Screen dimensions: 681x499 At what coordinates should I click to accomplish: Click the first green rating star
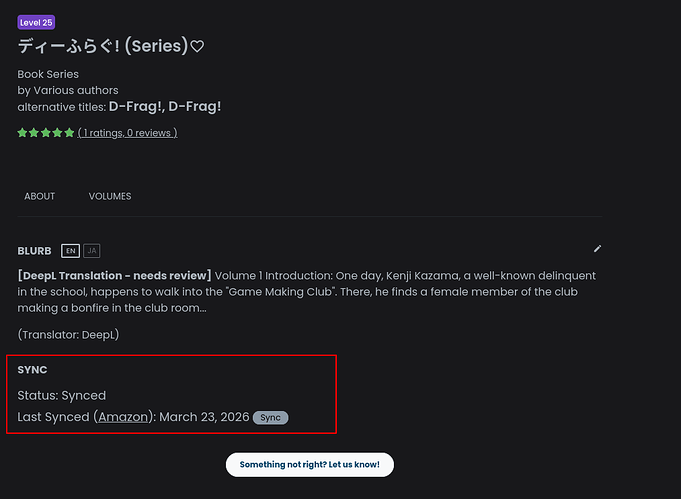coord(22,132)
